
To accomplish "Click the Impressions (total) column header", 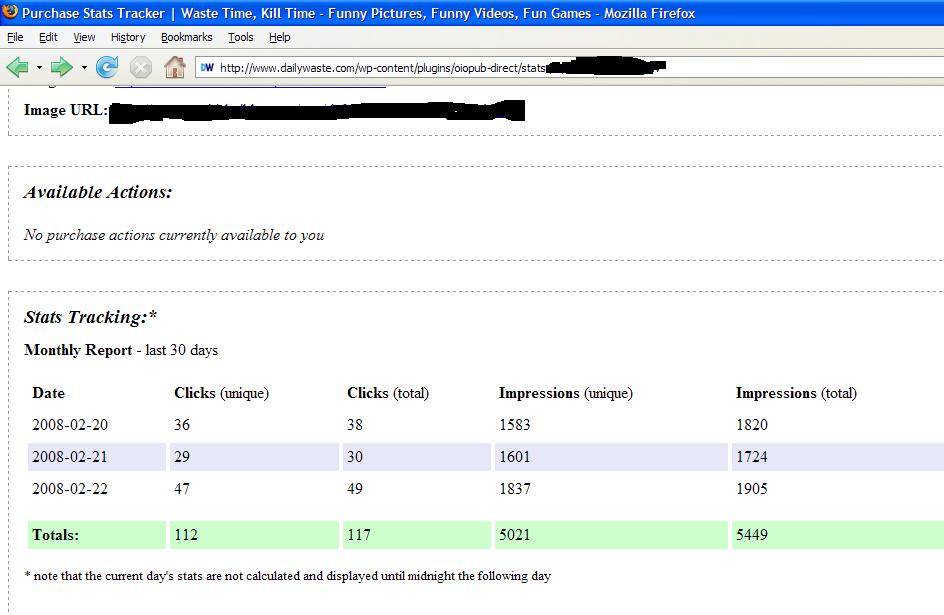I will (796, 393).
